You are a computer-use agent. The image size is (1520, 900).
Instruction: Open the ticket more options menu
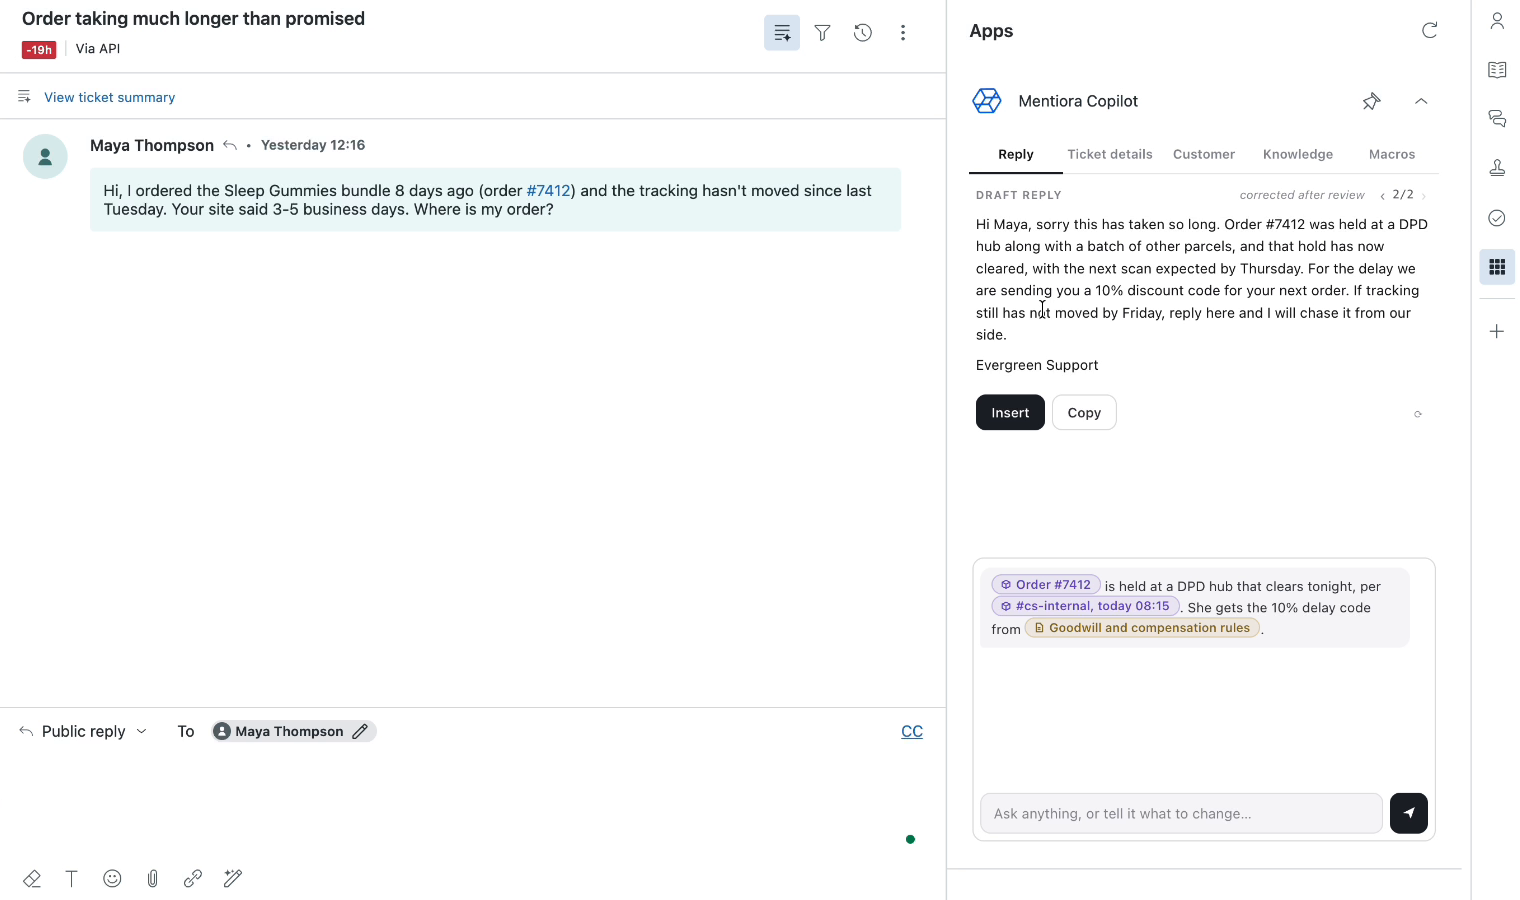(903, 33)
